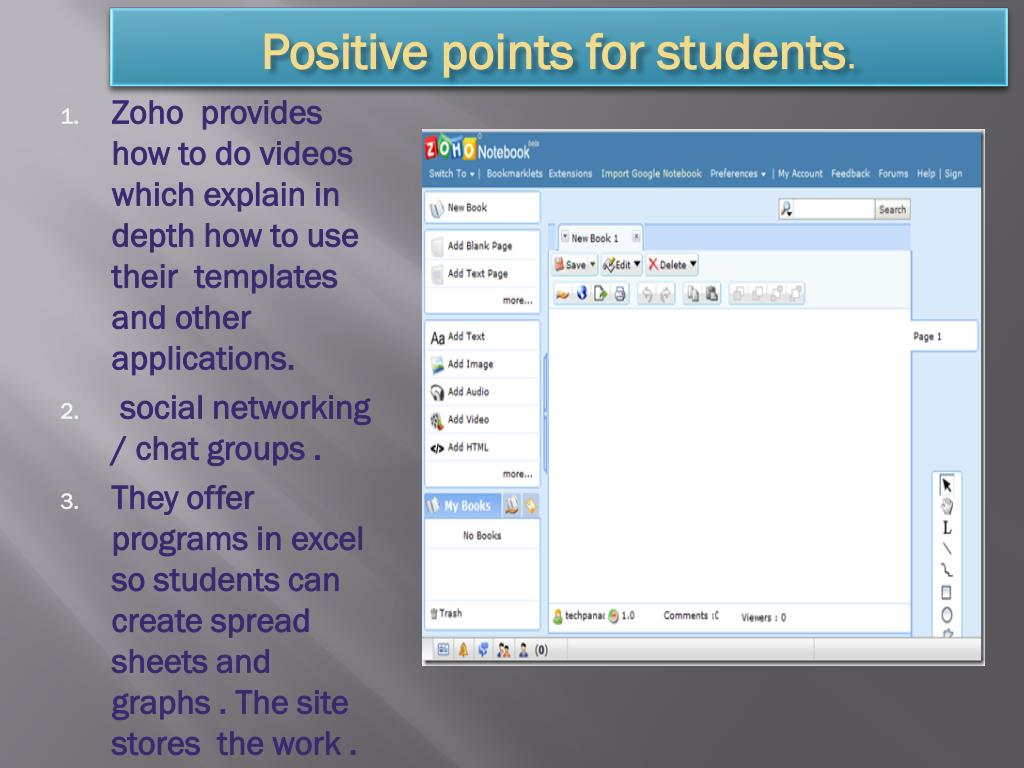Select the Page 1 tab

944,336
